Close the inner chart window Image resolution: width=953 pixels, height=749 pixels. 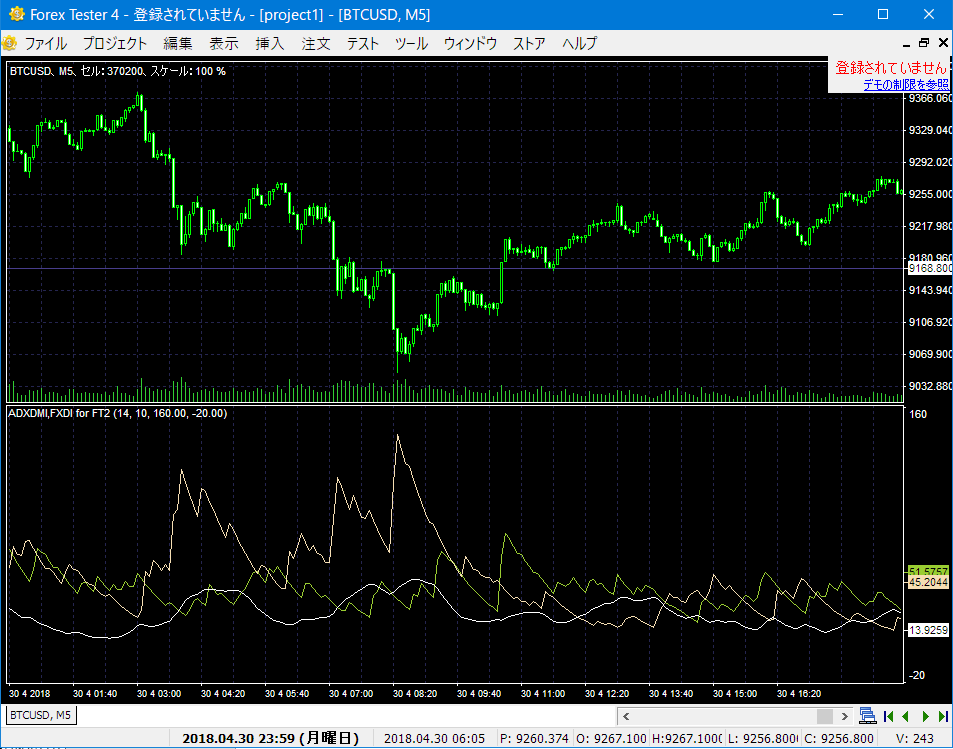pos(943,43)
